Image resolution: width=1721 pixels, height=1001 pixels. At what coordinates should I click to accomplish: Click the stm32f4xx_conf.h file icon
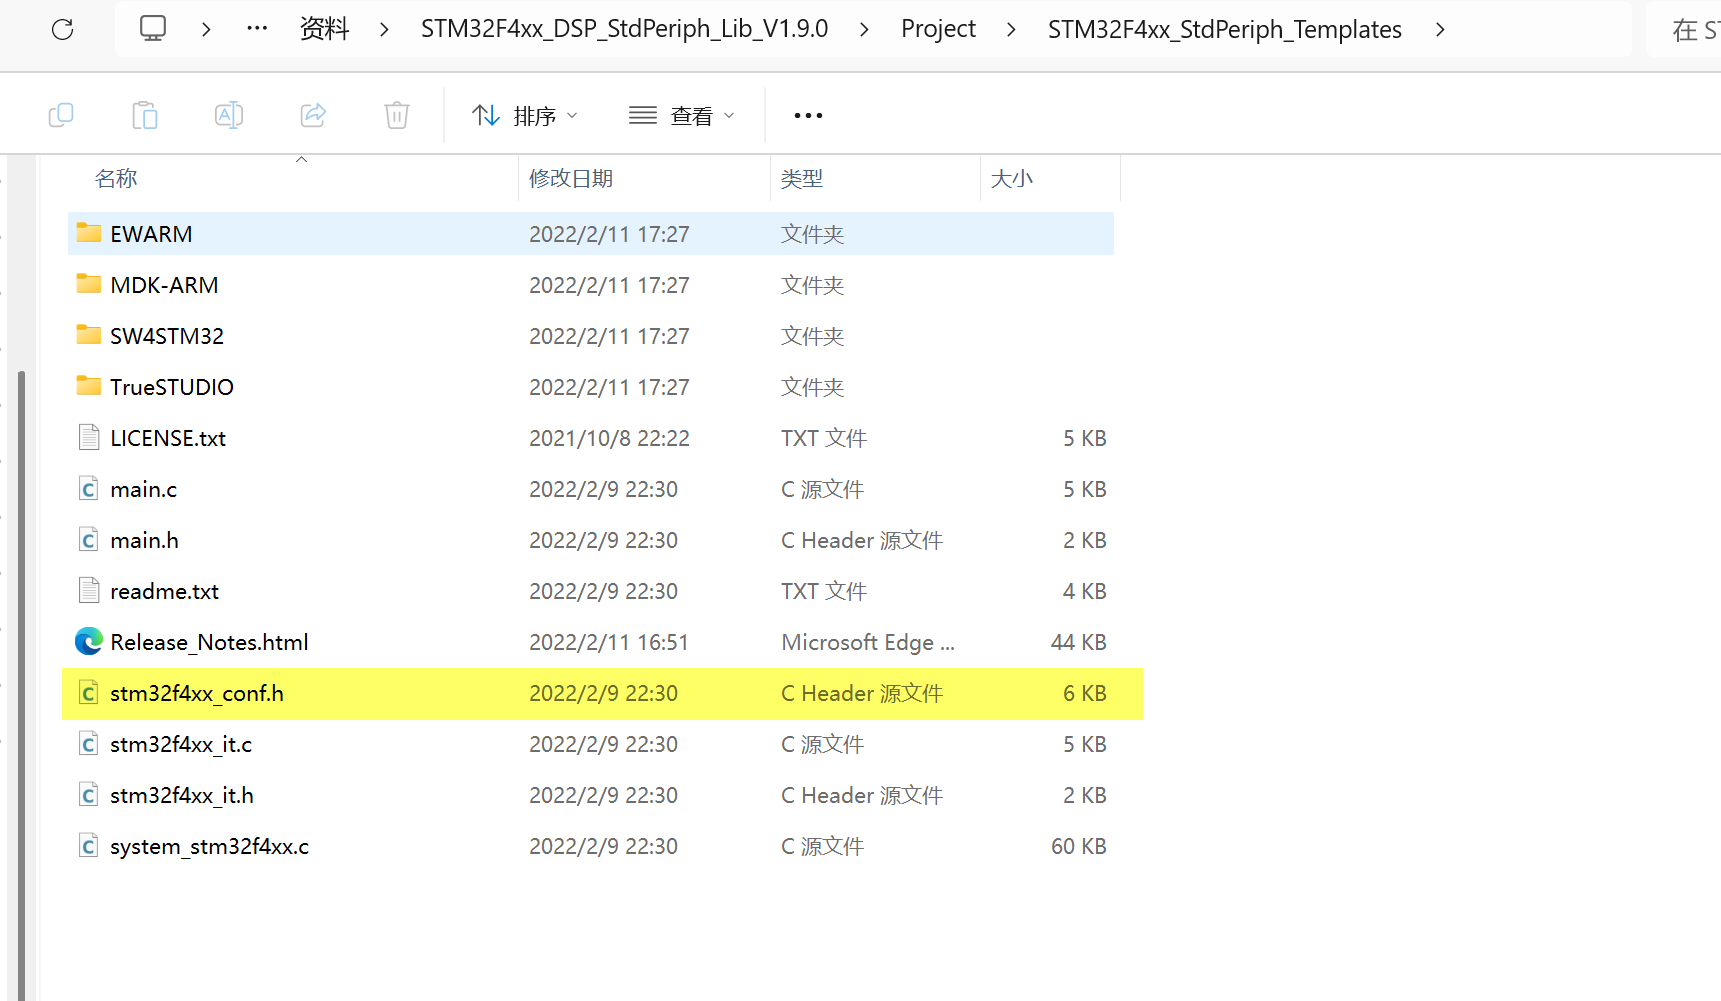pos(89,692)
